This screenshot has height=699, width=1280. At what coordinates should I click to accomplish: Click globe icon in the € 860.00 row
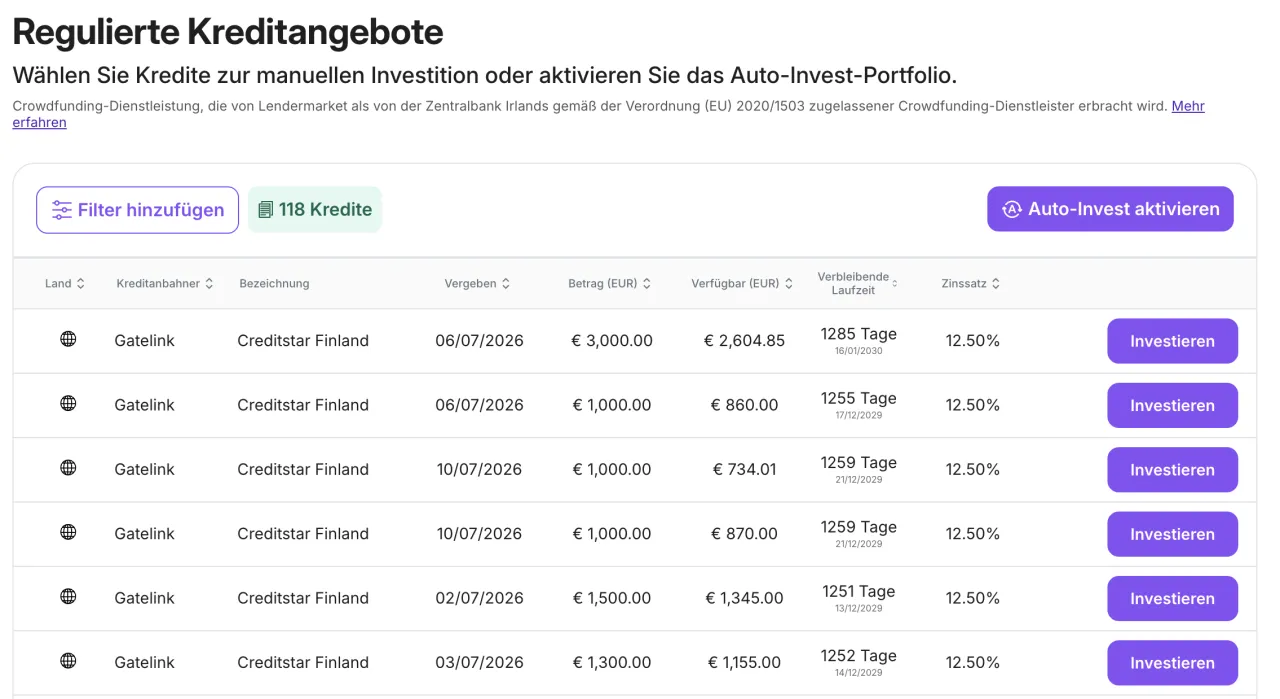(x=68, y=403)
